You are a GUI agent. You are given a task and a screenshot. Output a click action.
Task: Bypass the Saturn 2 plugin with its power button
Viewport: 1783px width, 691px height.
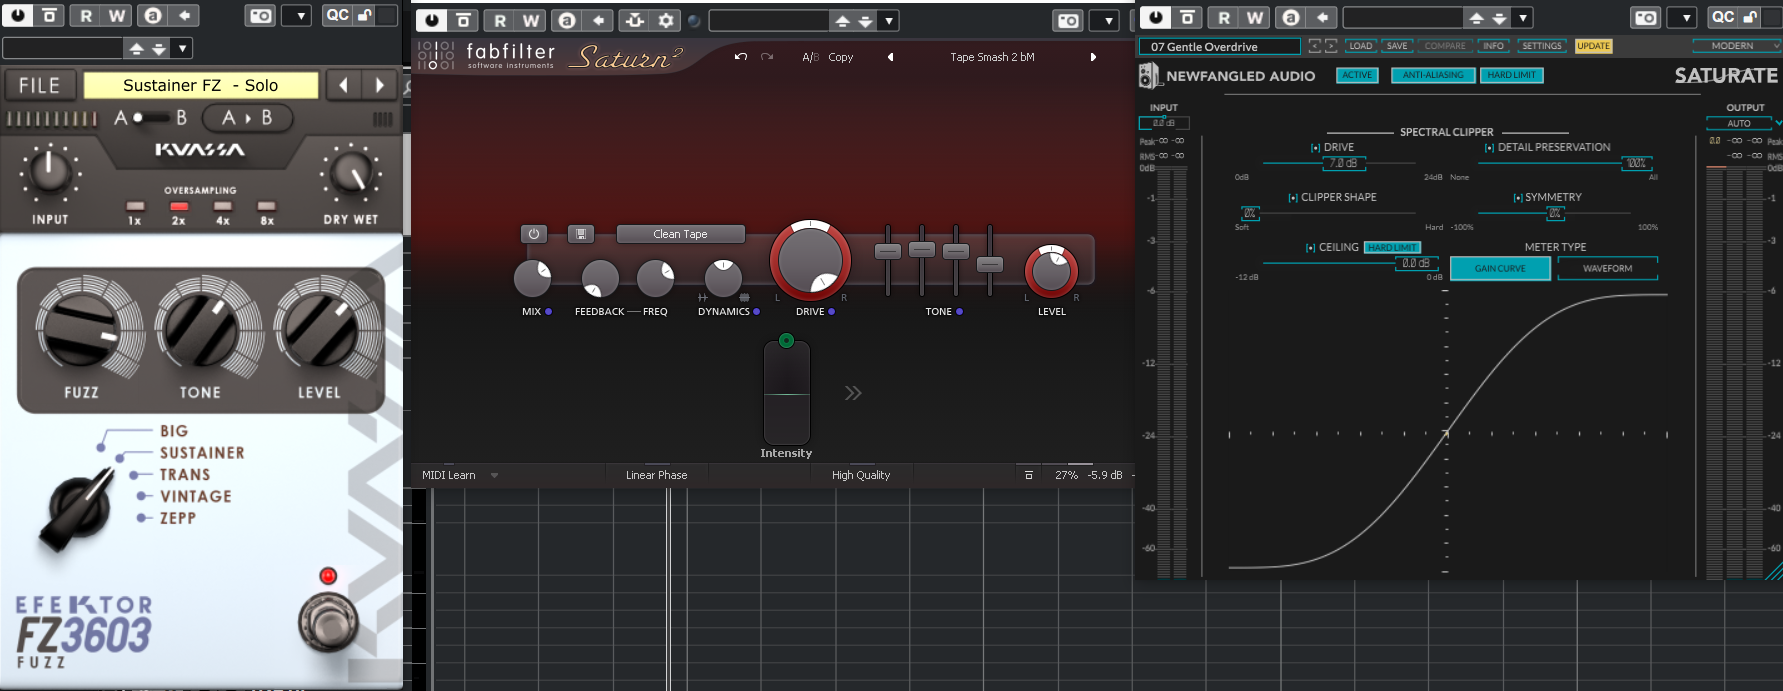coord(431,20)
